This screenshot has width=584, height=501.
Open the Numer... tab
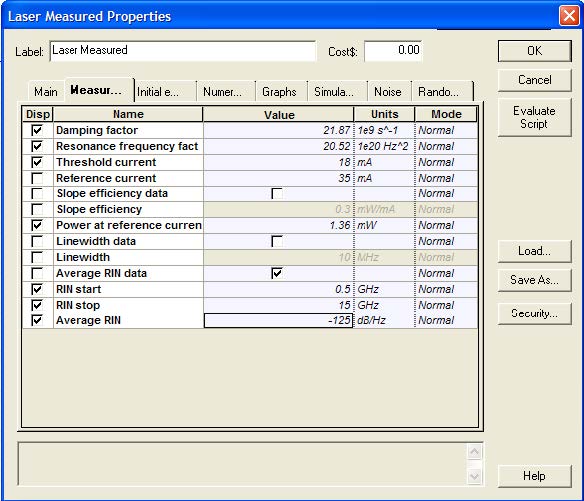[x=226, y=92]
